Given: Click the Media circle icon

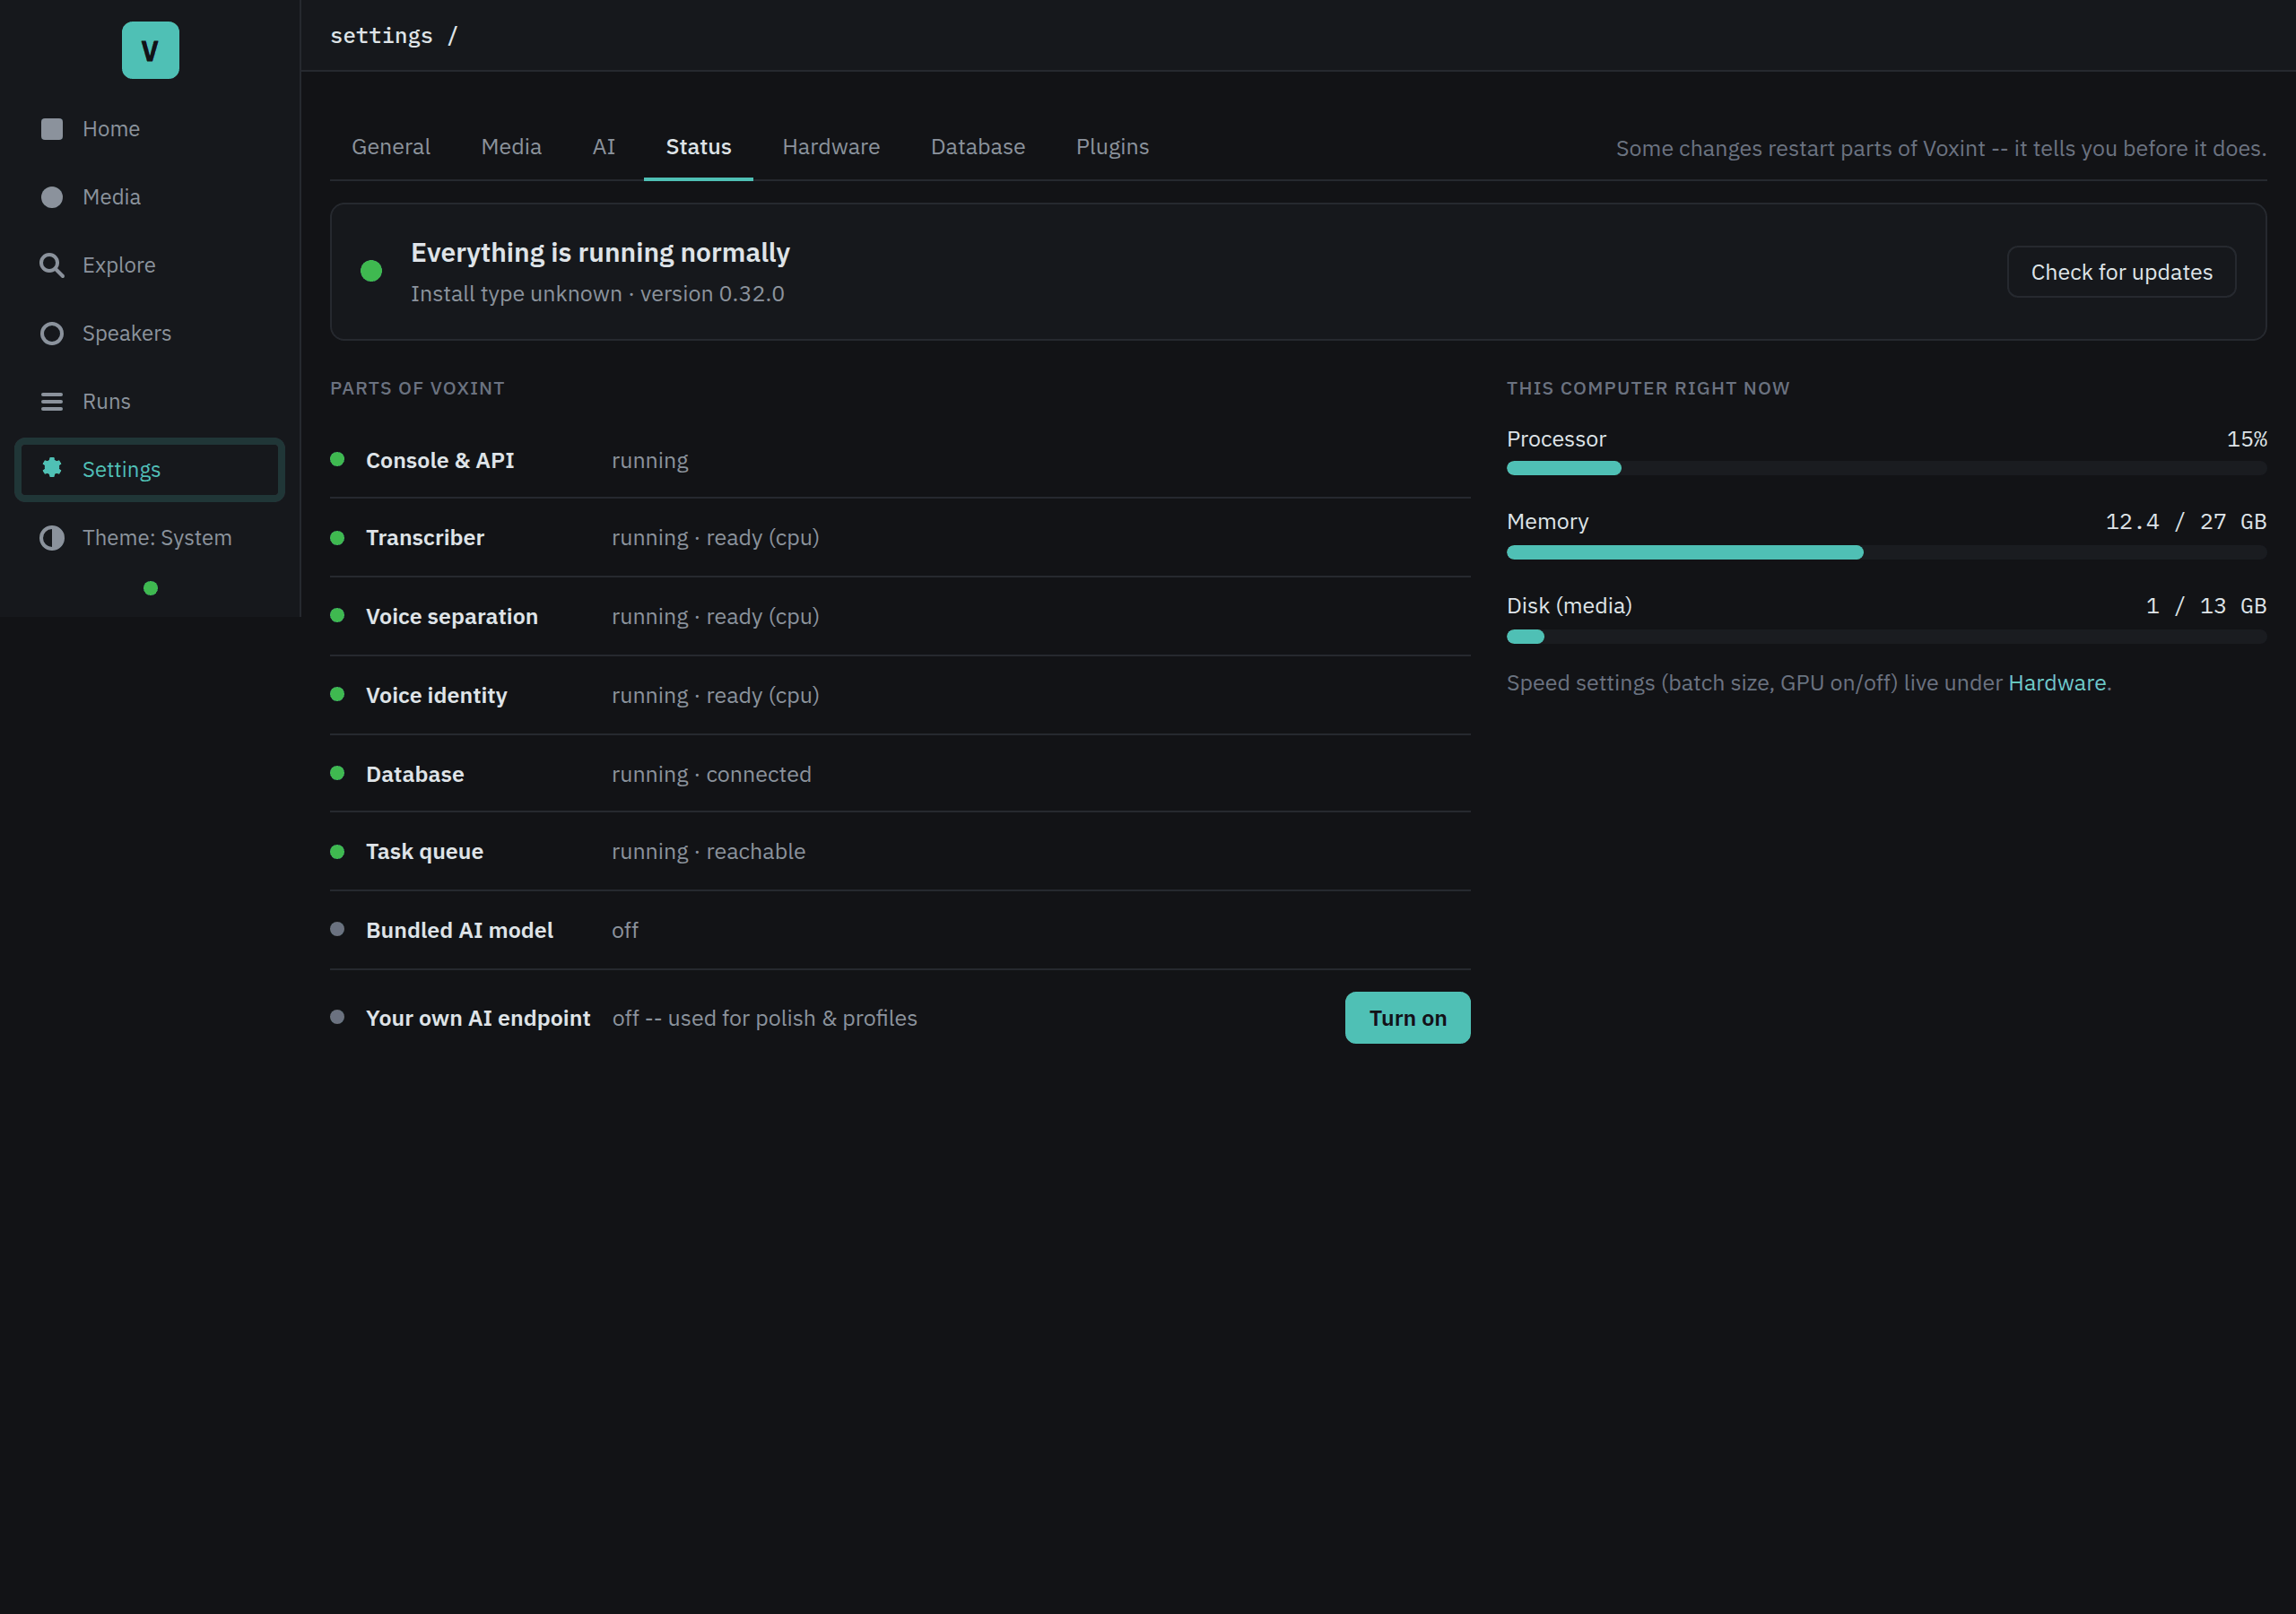Looking at the screenshot, I should (52, 197).
